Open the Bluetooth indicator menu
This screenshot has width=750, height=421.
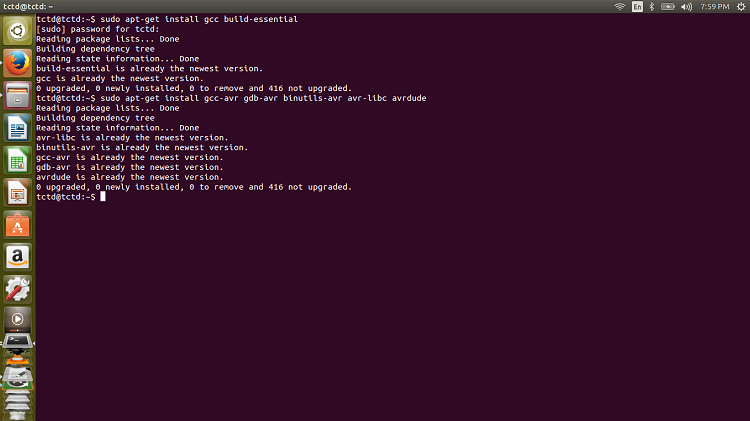coord(651,7)
